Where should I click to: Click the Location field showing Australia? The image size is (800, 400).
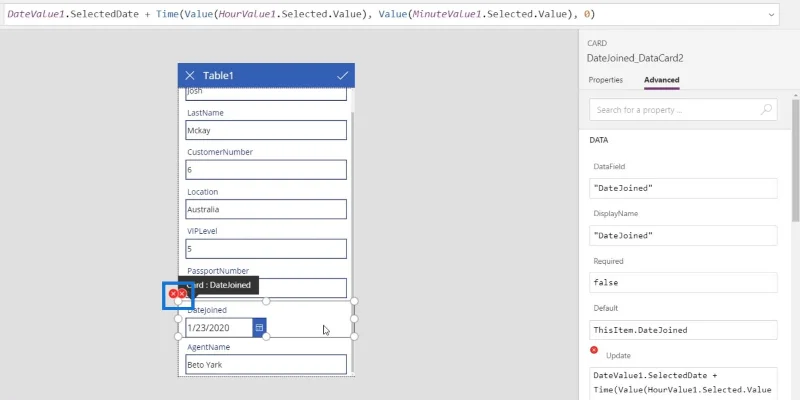click(x=266, y=209)
